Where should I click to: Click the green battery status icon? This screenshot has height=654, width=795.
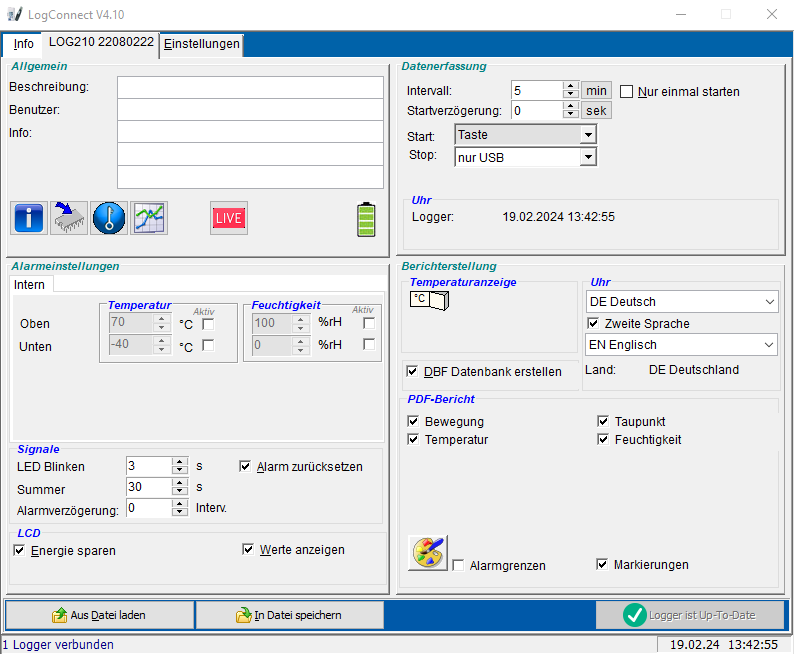click(x=367, y=219)
